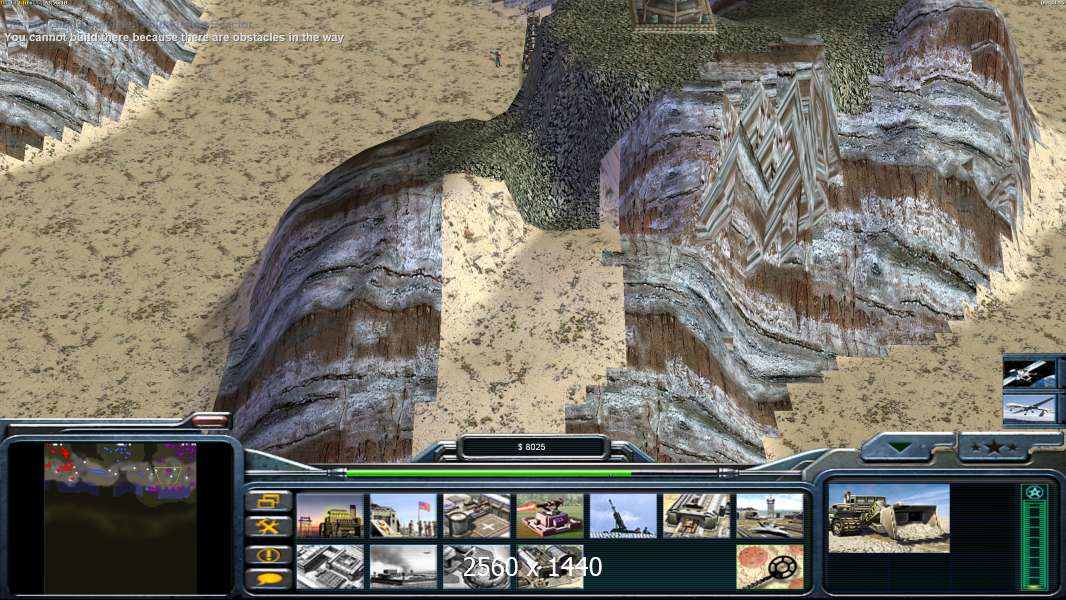Place a beacon using exclamation button
The height and width of the screenshot is (600, 1066).
(x=269, y=554)
